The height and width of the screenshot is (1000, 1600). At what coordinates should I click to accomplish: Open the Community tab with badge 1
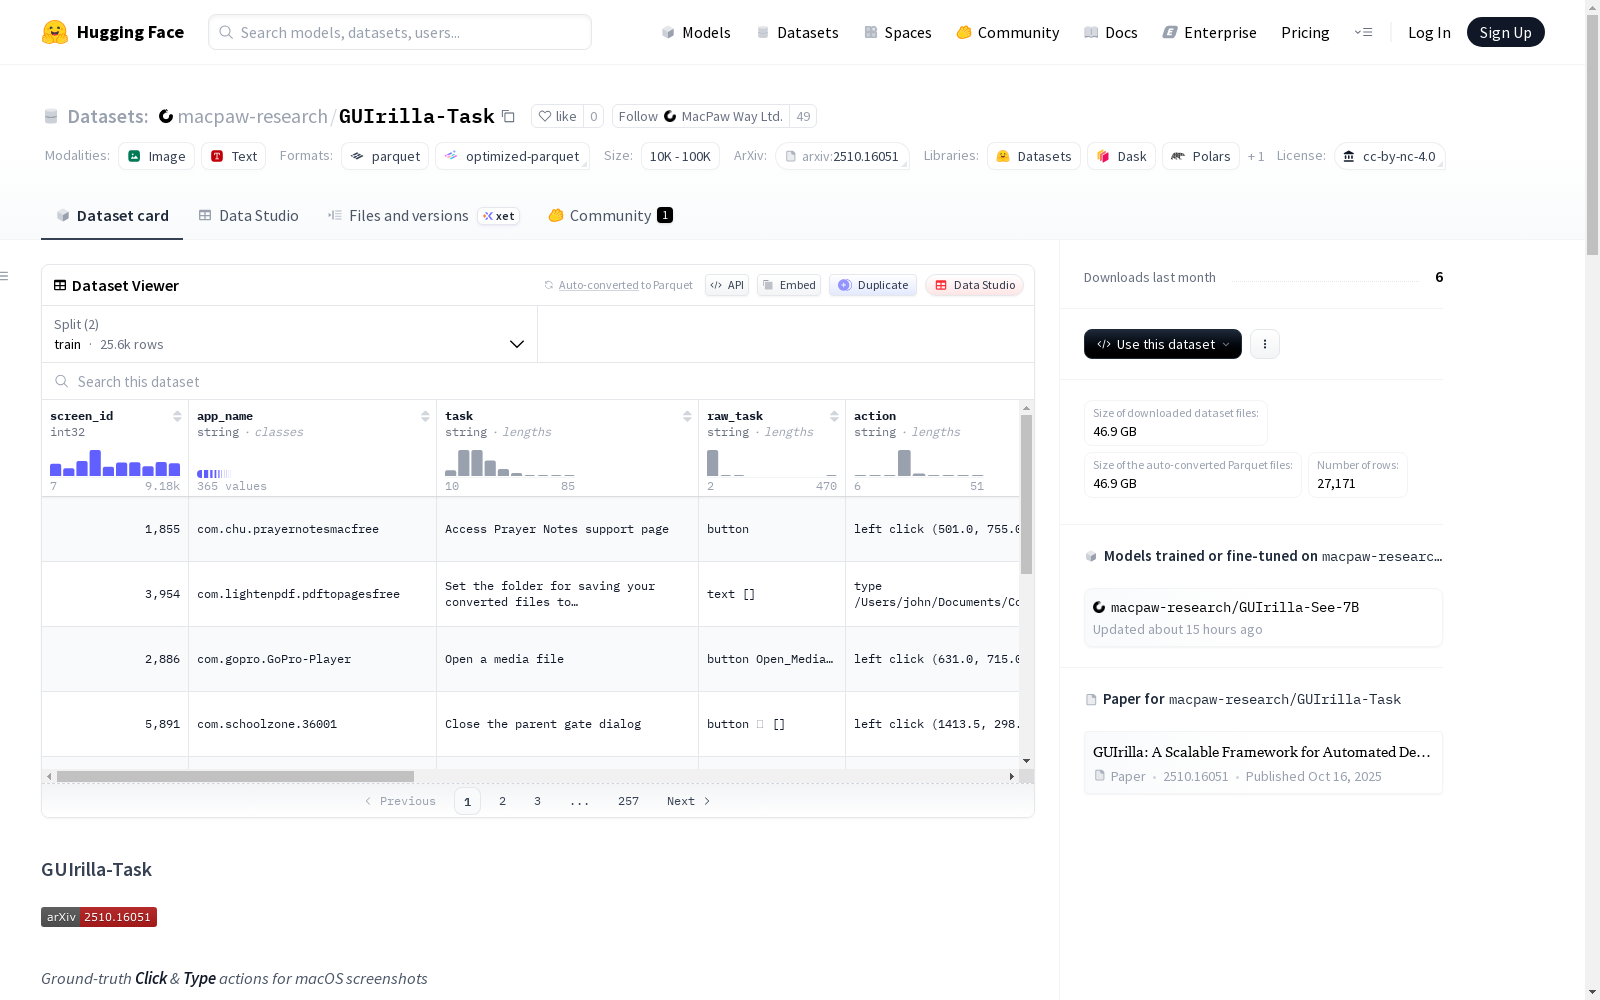coord(610,215)
